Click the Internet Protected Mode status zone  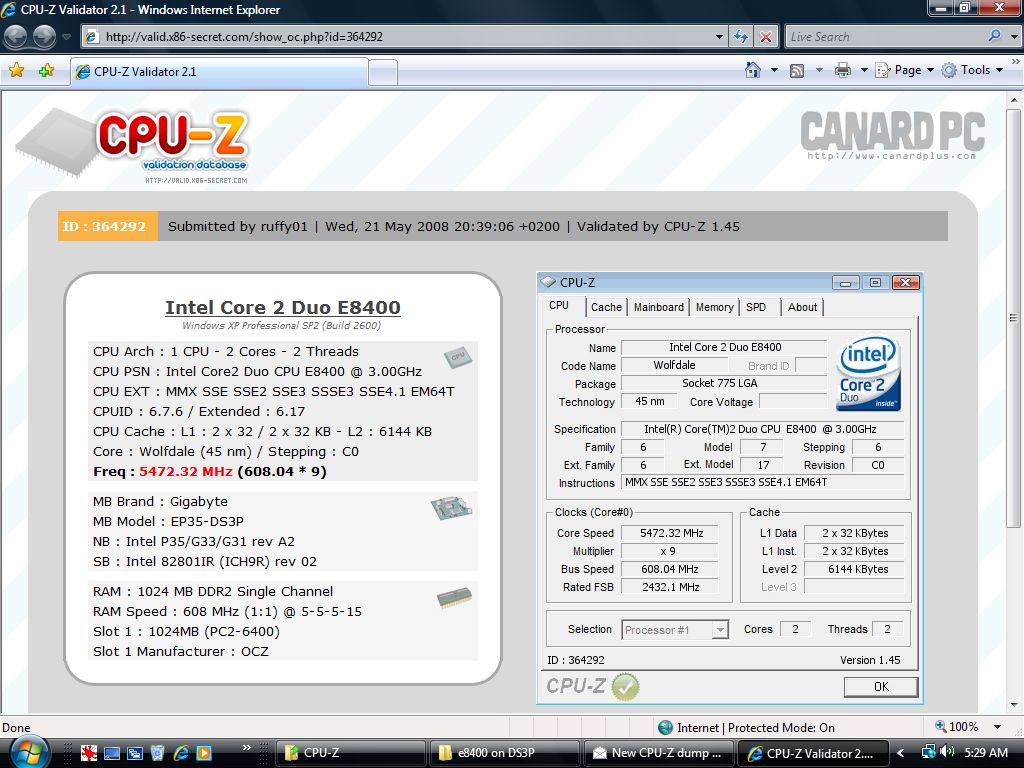click(x=746, y=727)
